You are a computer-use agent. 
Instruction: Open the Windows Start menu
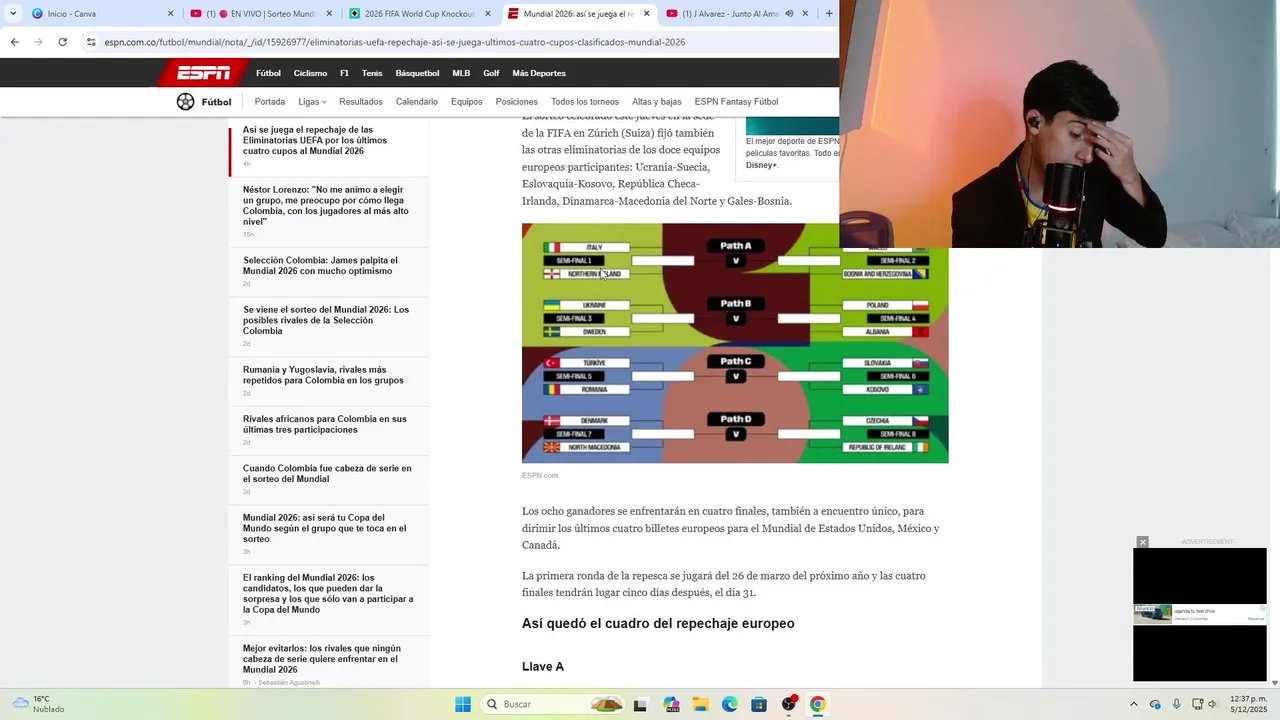[x=463, y=704]
